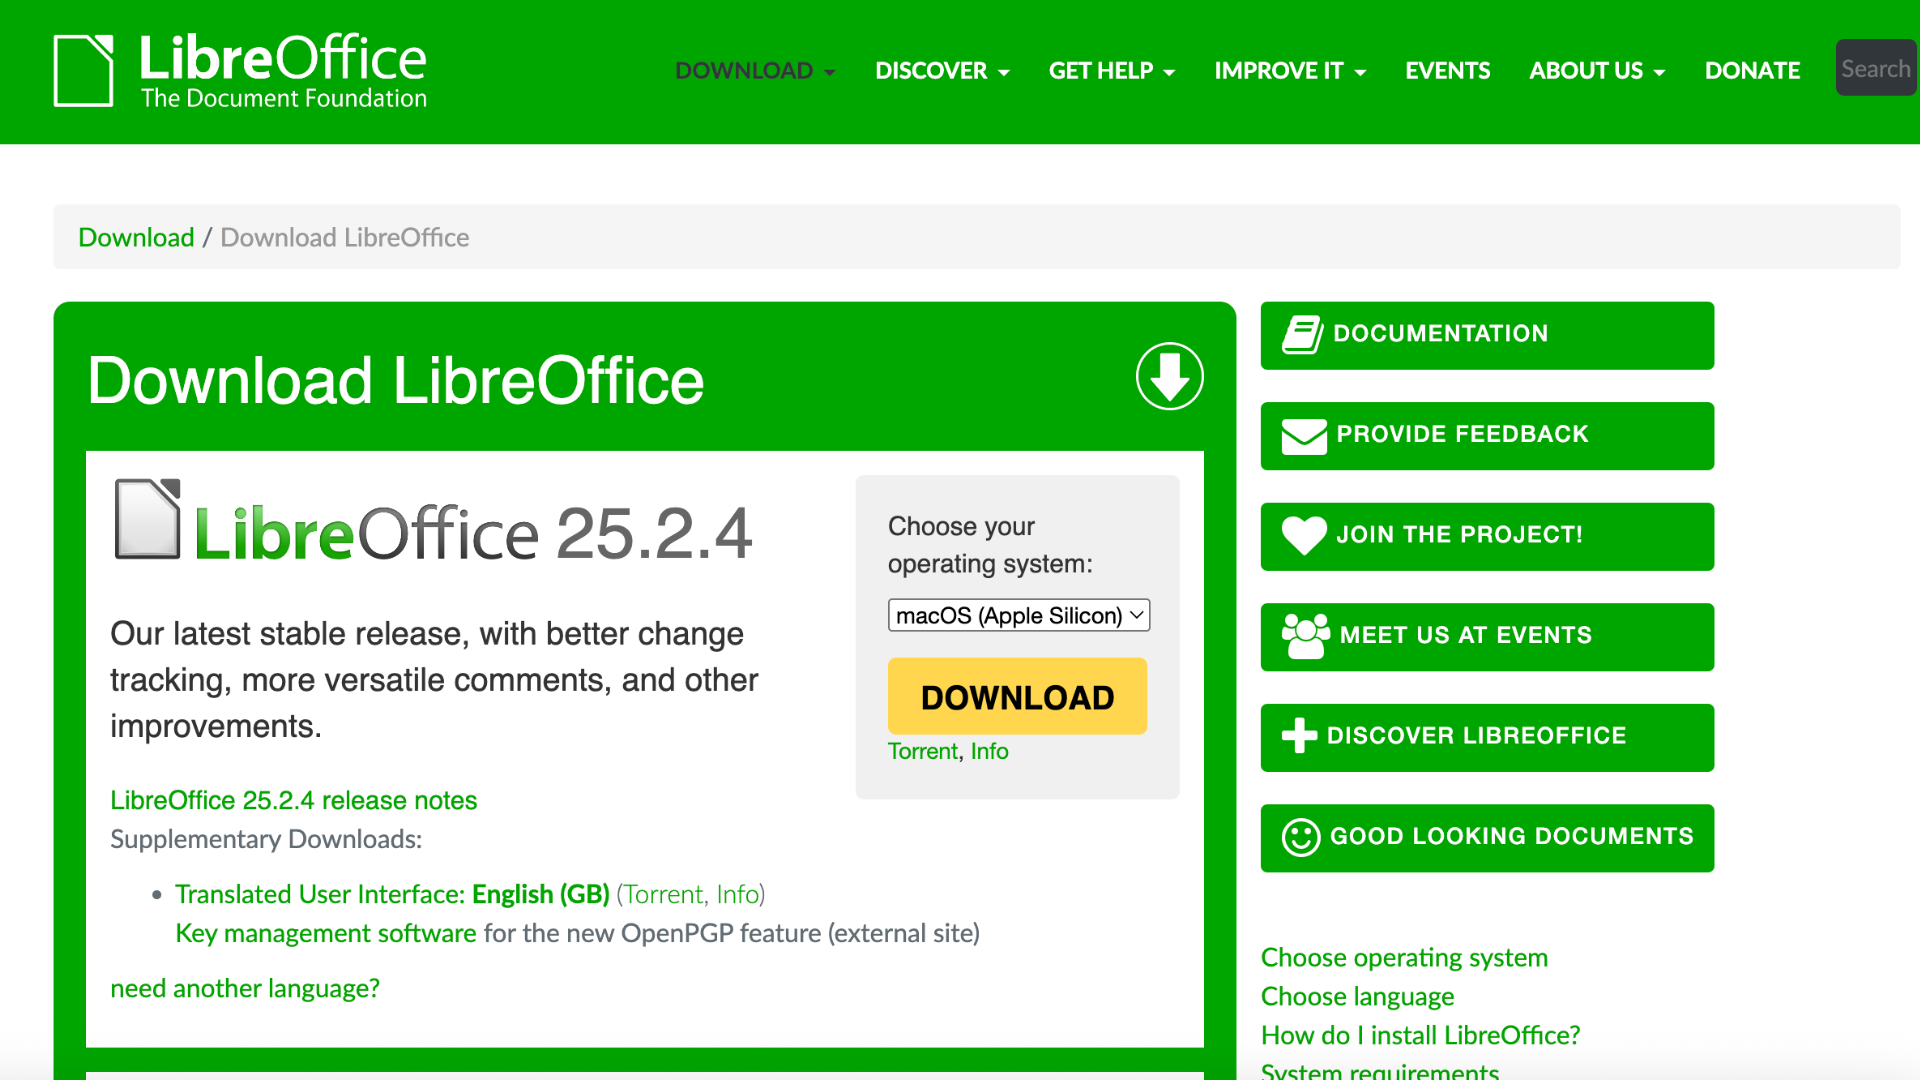This screenshot has height=1080, width=1920.
Task: Open the IMPROVE IT dropdown menu
Action: pos(1289,70)
